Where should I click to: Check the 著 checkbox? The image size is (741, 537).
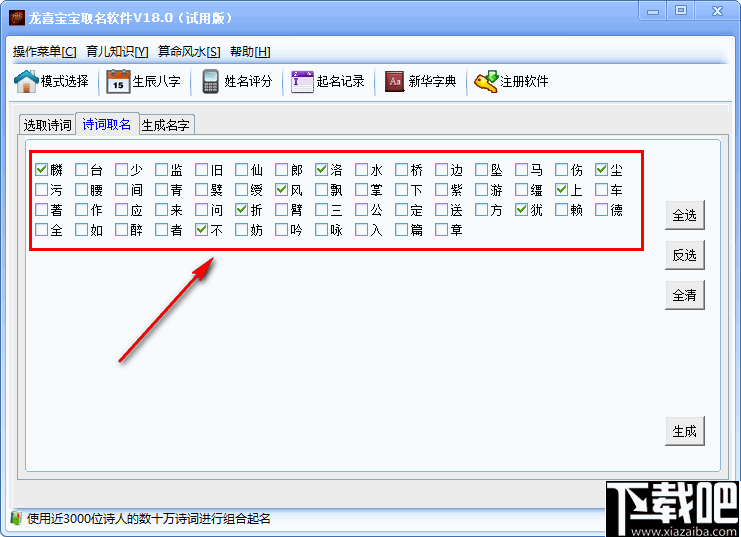pyautogui.click(x=42, y=209)
